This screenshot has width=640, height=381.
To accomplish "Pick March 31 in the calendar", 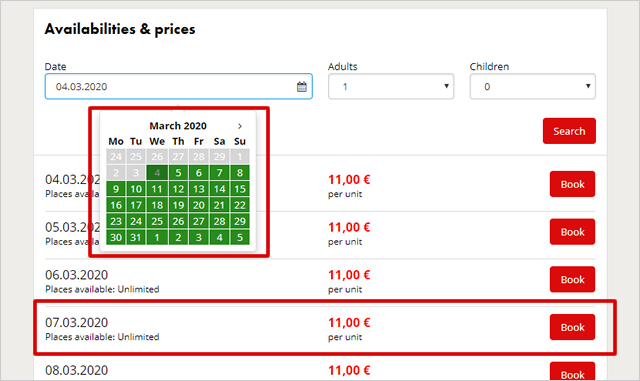I will pyautogui.click(x=136, y=237).
